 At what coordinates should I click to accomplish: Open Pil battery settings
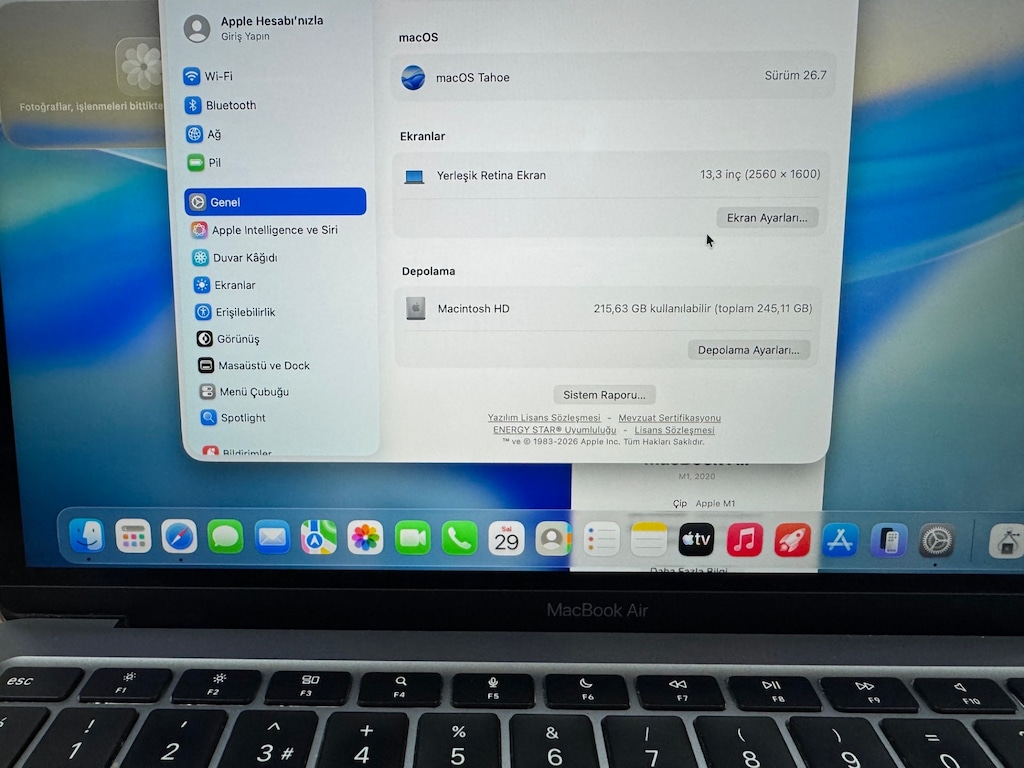point(204,163)
